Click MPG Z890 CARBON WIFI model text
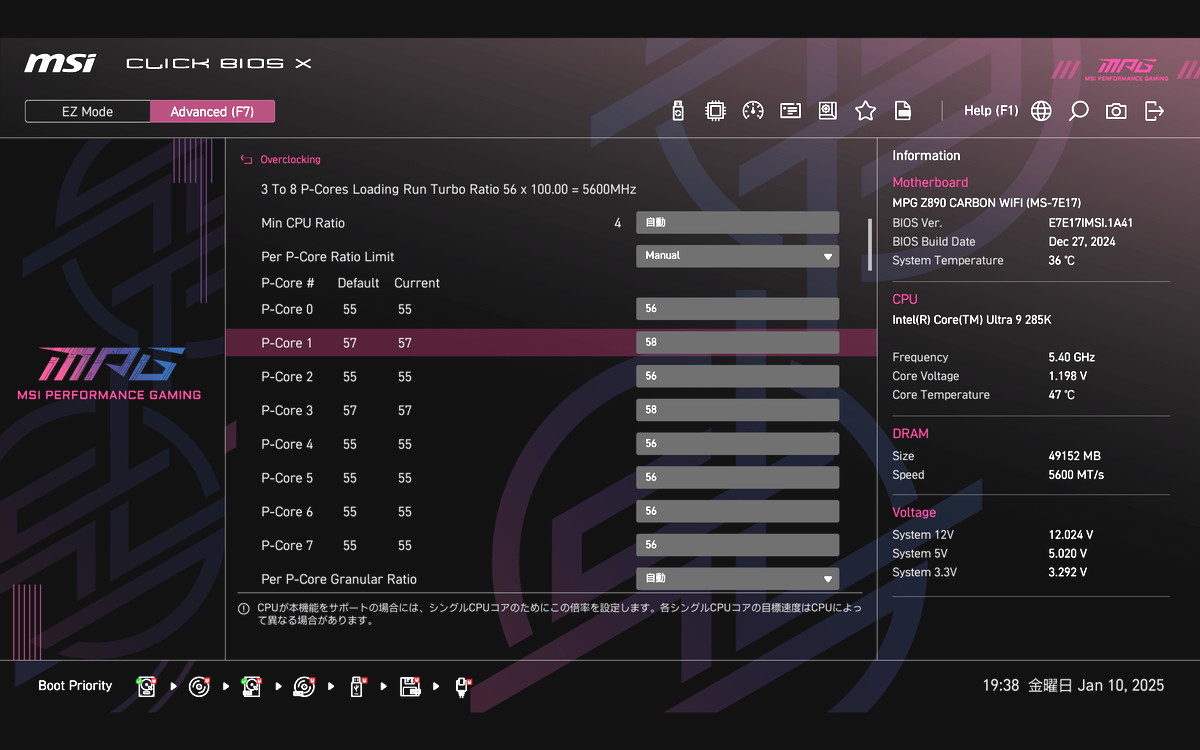The width and height of the screenshot is (1200, 750). point(986,203)
